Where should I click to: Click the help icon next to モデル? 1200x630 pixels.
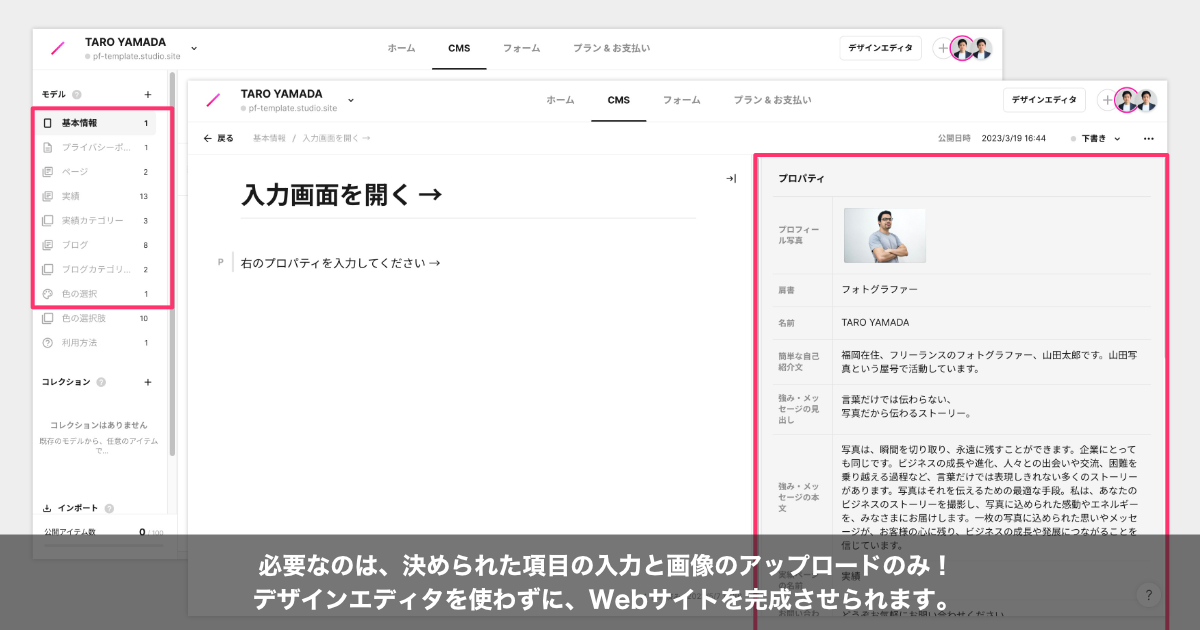(x=77, y=95)
